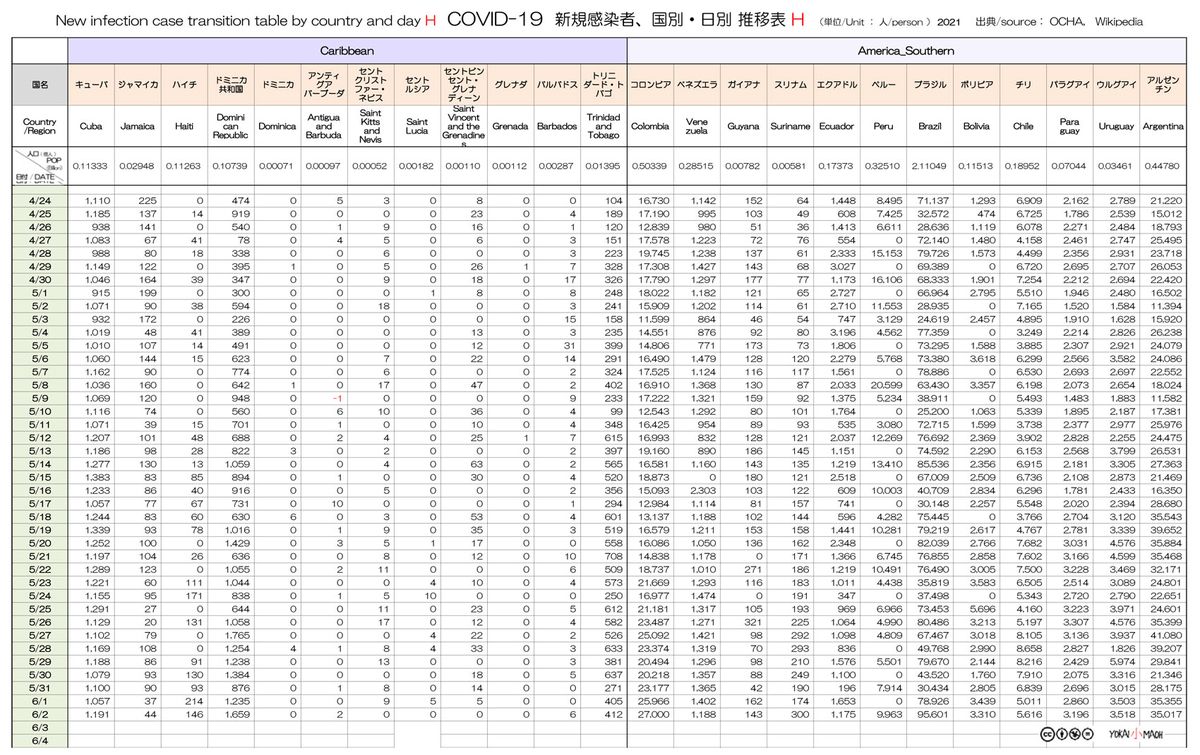Click the POP / DATE diagonal header cell

click(40, 165)
